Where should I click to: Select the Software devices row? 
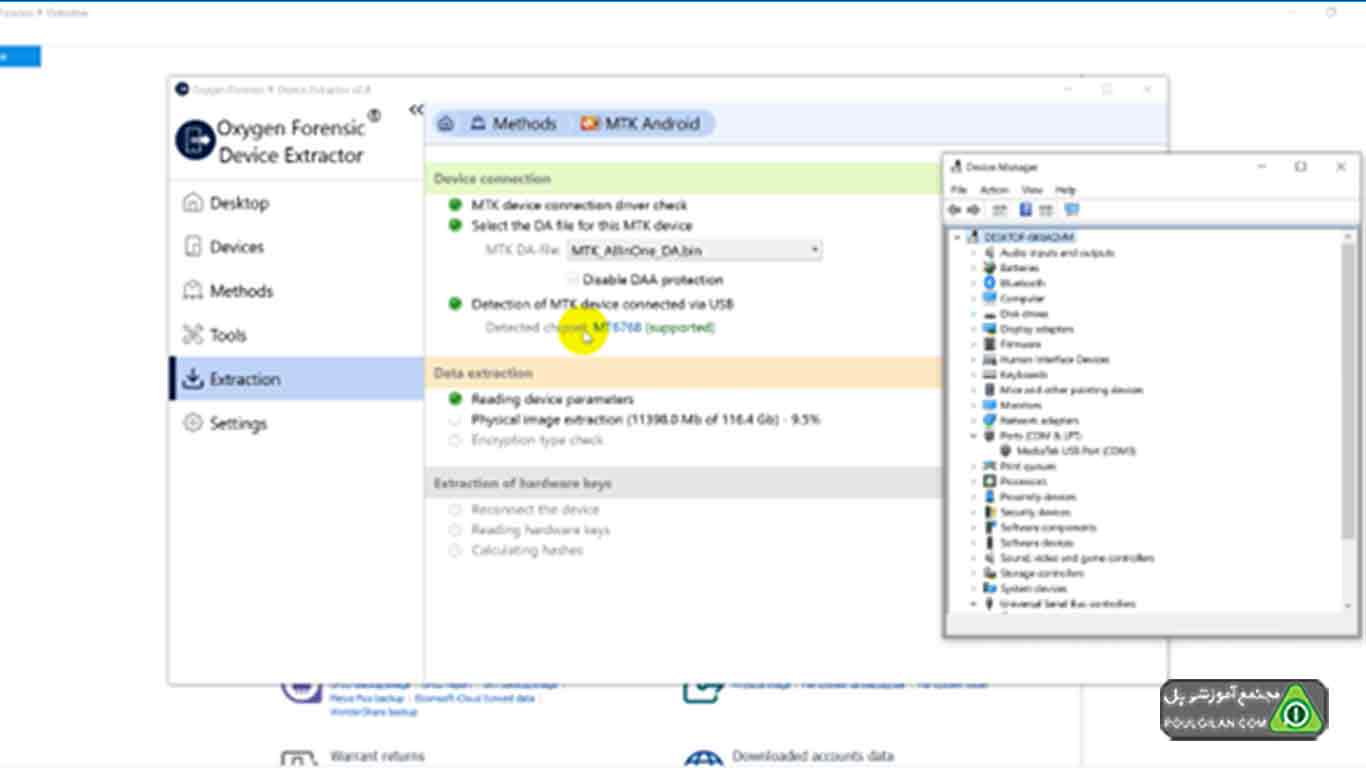pos(1036,543)
